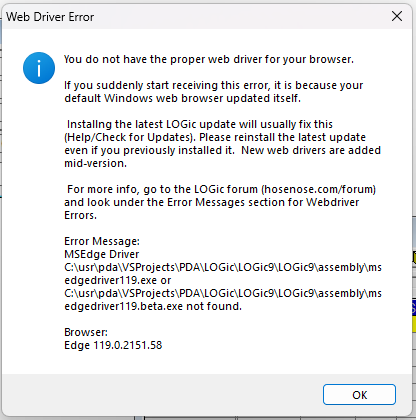416x420 pixels.
Task: Click the Edge 119.0.2151.58 version text
Action: tap(113, 345)
